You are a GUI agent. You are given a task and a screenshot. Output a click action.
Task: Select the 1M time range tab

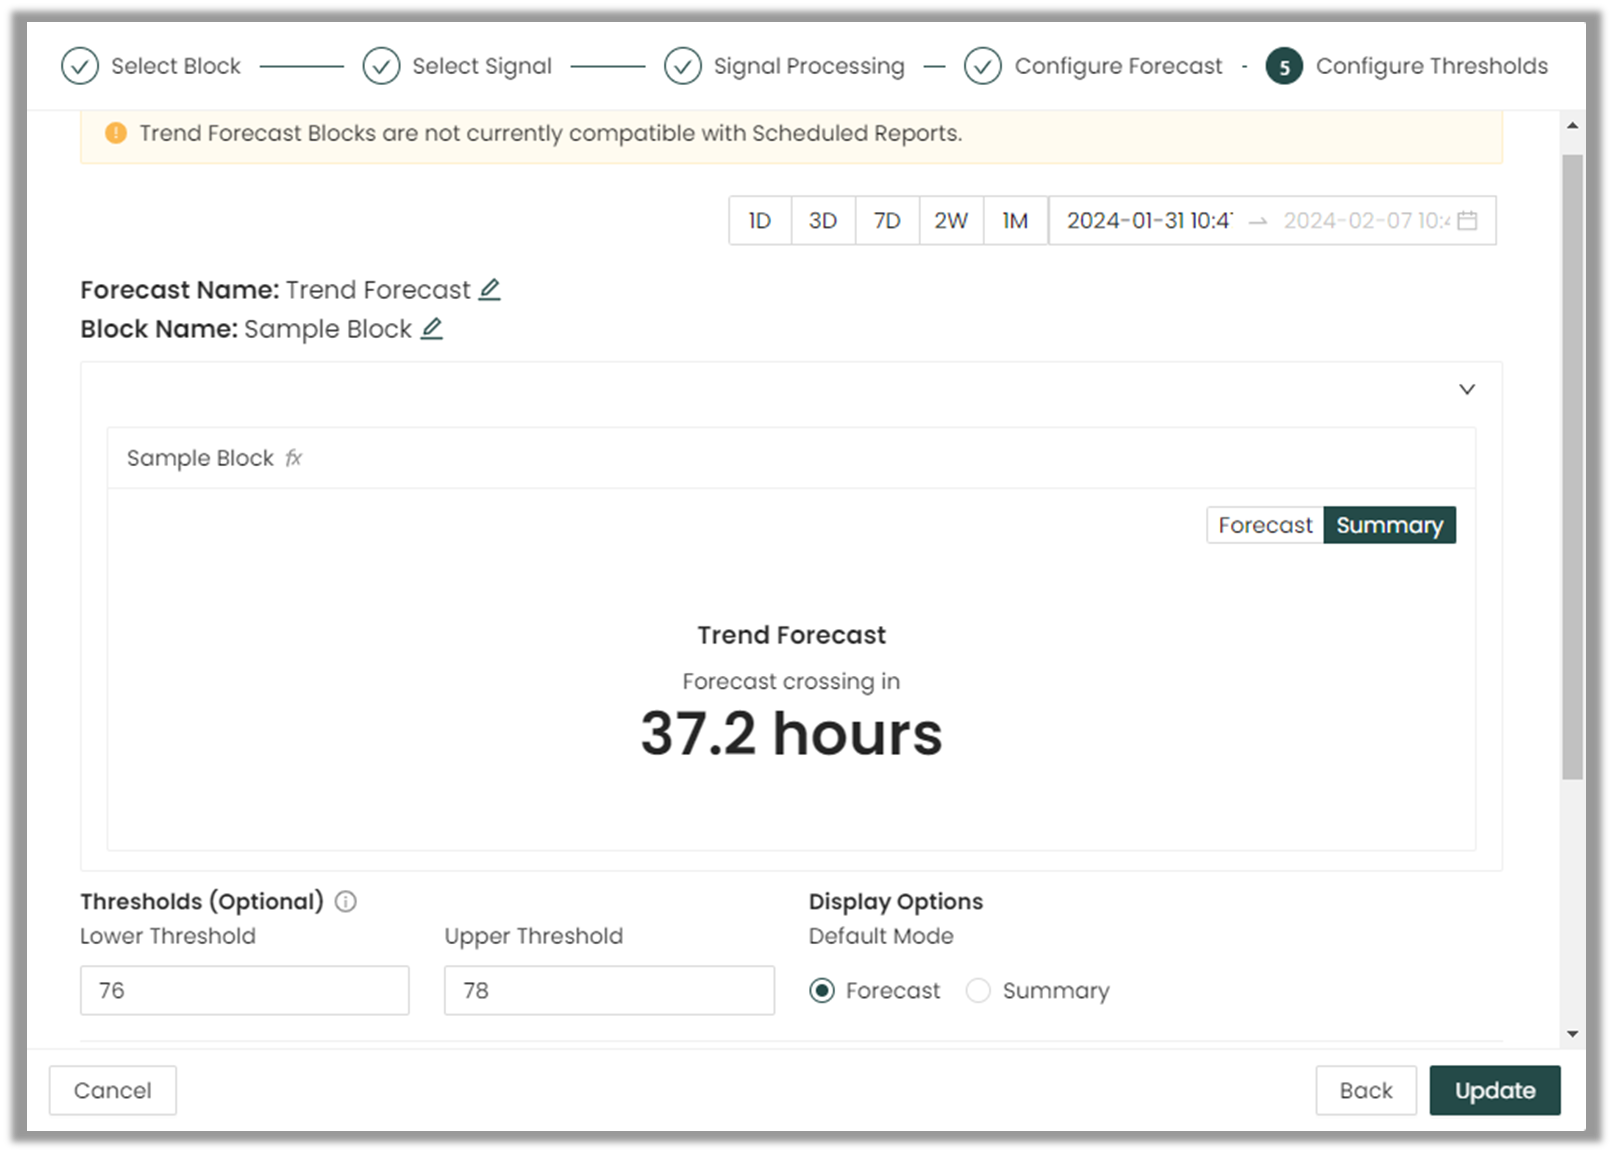click(x=1015, y=221)
